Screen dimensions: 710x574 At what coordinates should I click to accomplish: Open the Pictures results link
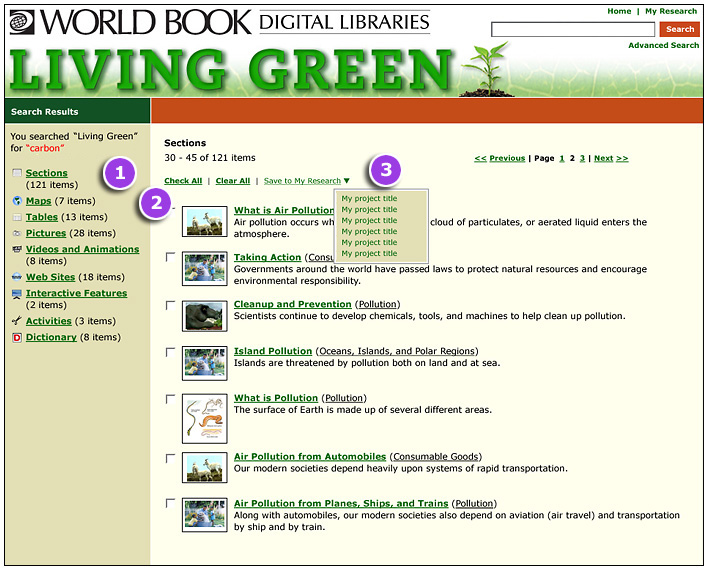click(x=46, y=233)
